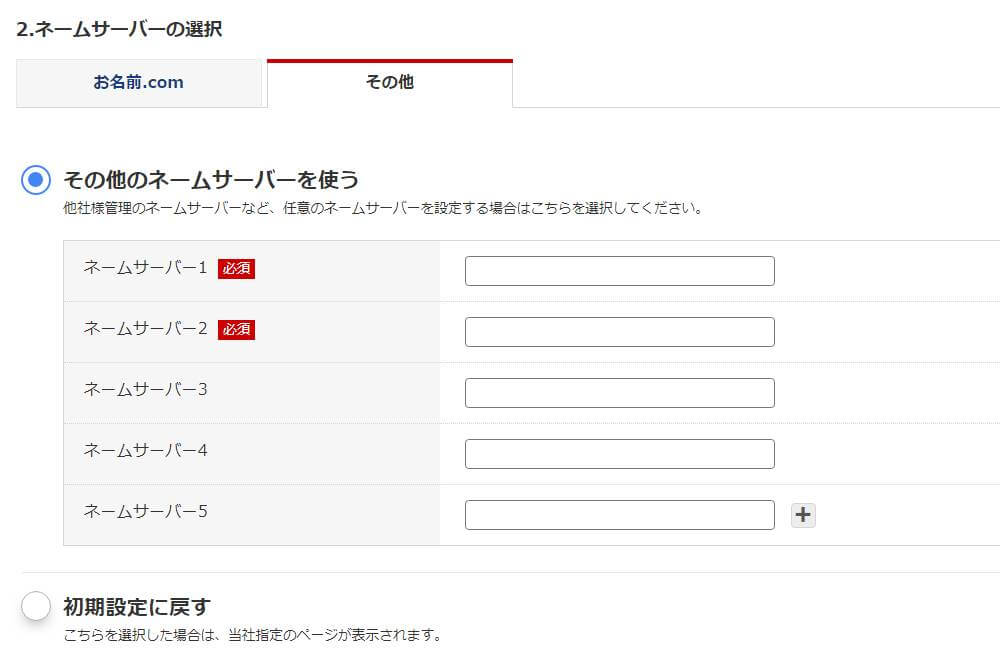
Task: Click the plus icon to add nameserver field
Action: pyautogui.click(x=803, y=515)
